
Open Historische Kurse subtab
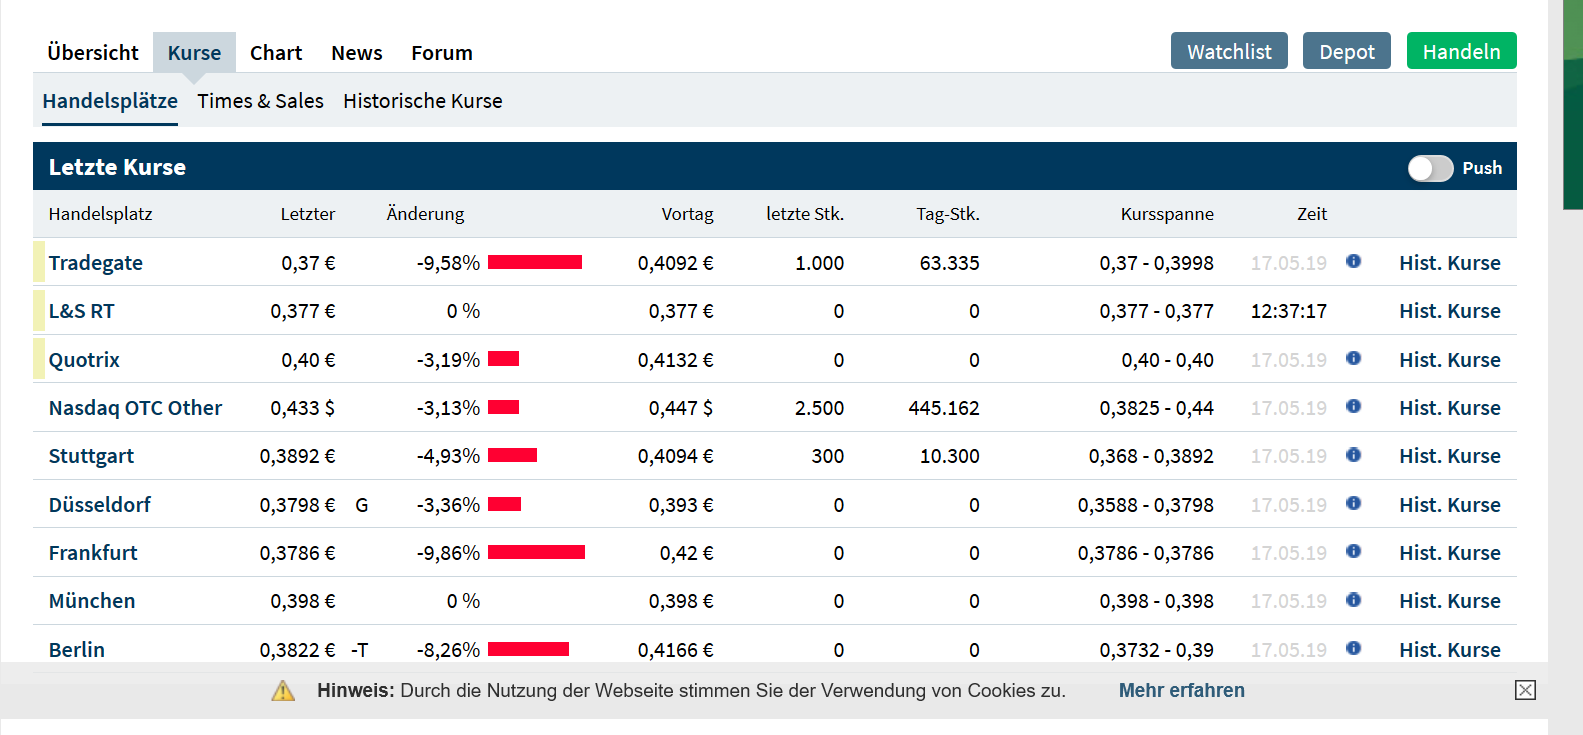(422, 101)
